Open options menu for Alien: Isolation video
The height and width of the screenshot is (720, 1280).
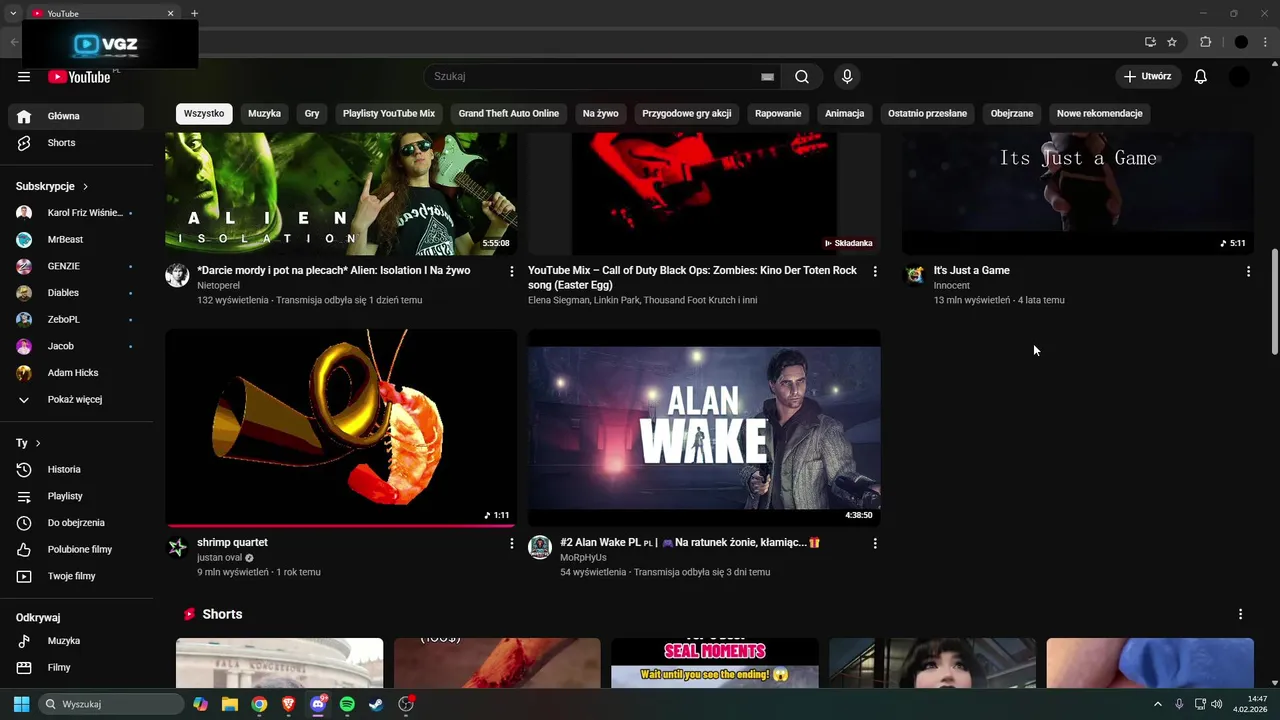(x=512, y=271)
